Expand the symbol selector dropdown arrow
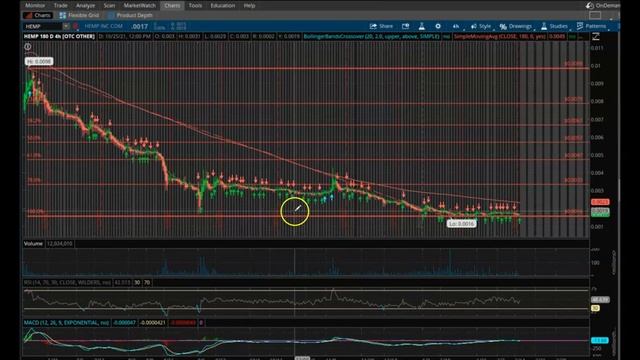640x360 pixels. [66, 26]
